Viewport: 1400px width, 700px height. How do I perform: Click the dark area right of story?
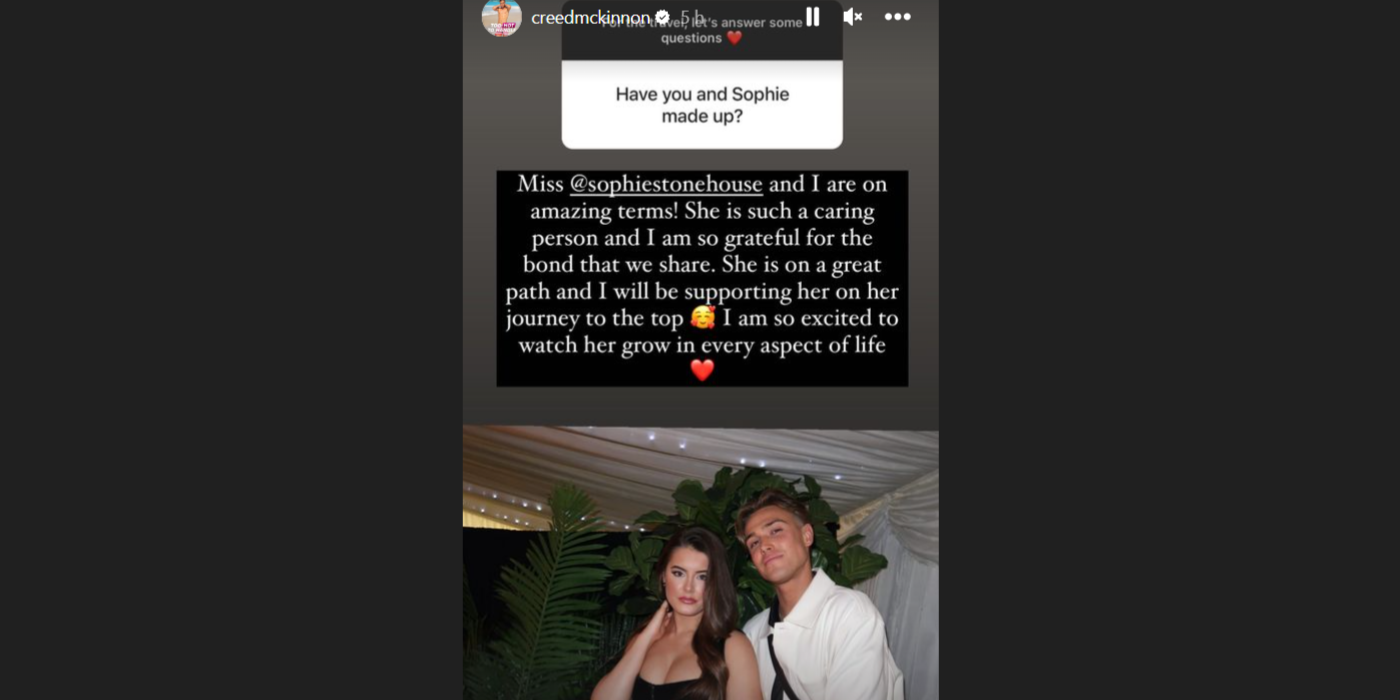tap(1169, 350)
